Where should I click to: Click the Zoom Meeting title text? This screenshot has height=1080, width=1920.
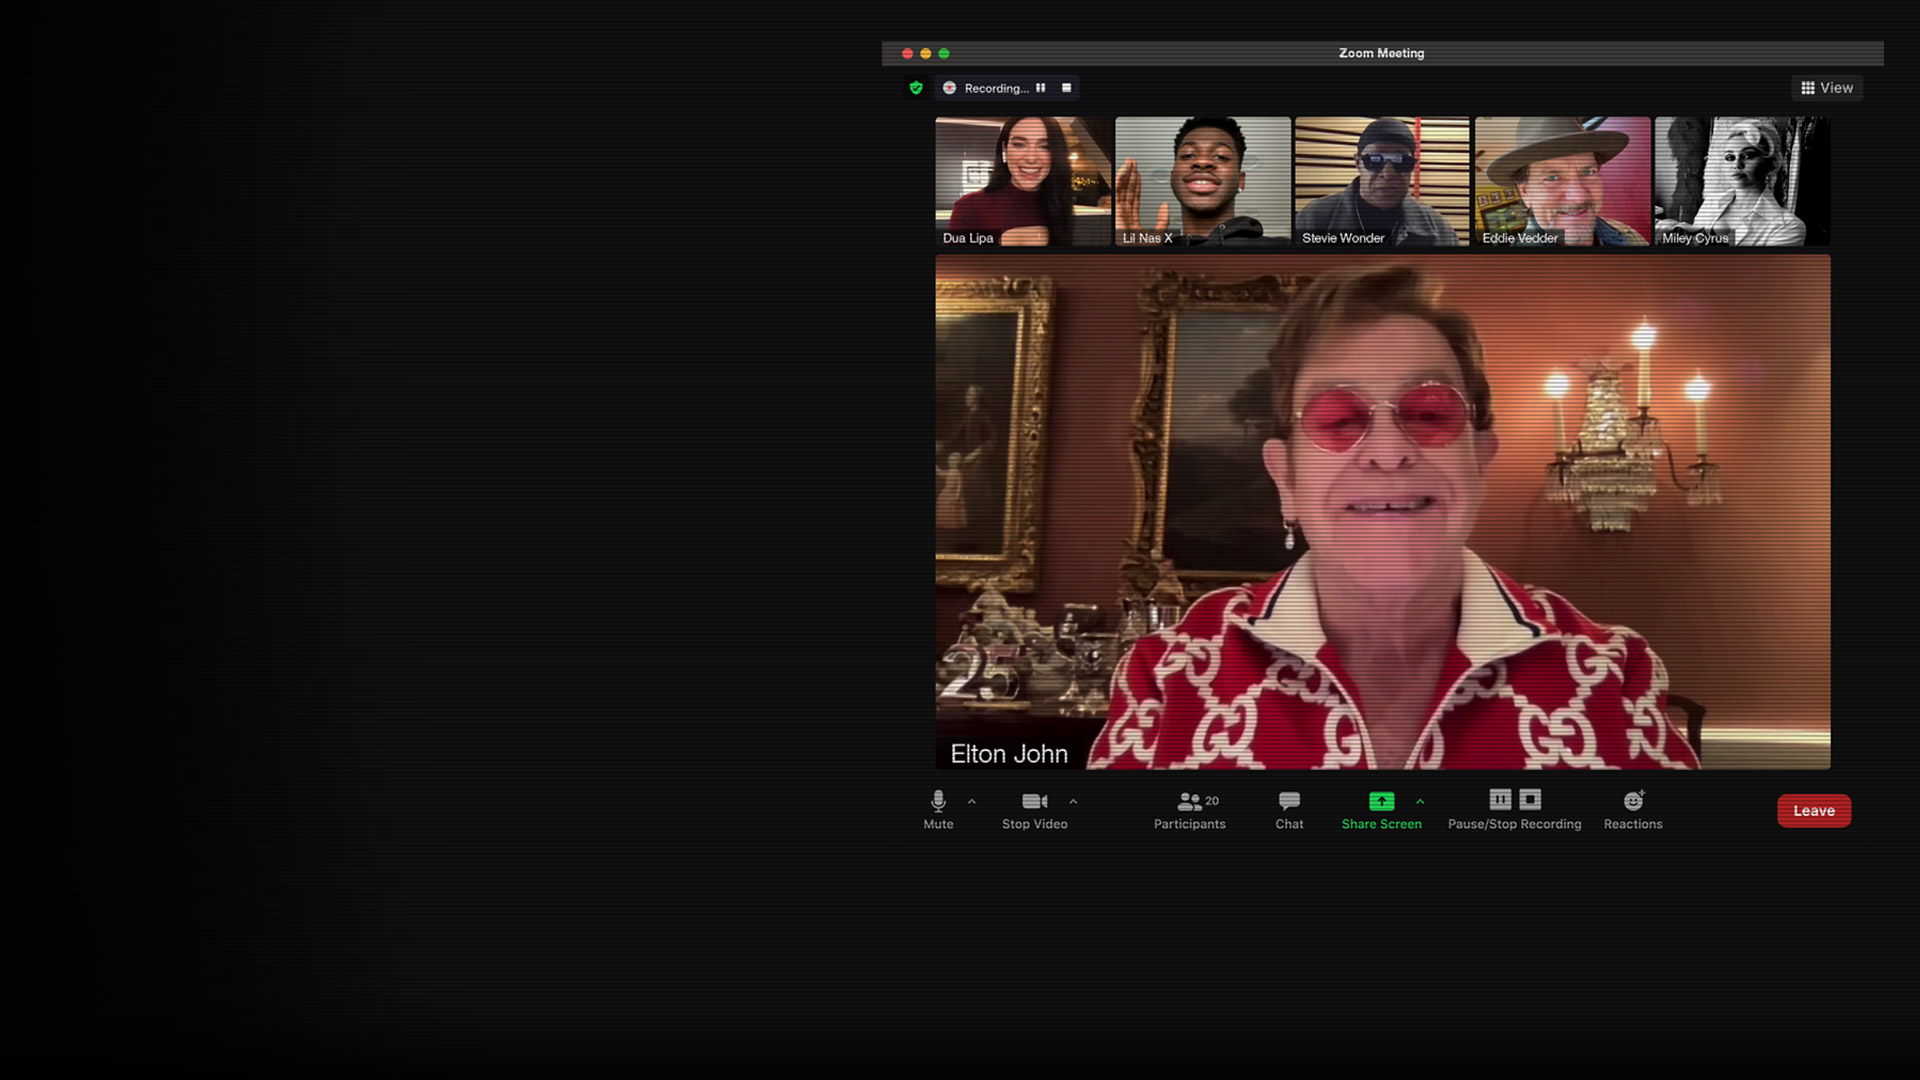pos(1381,53)
